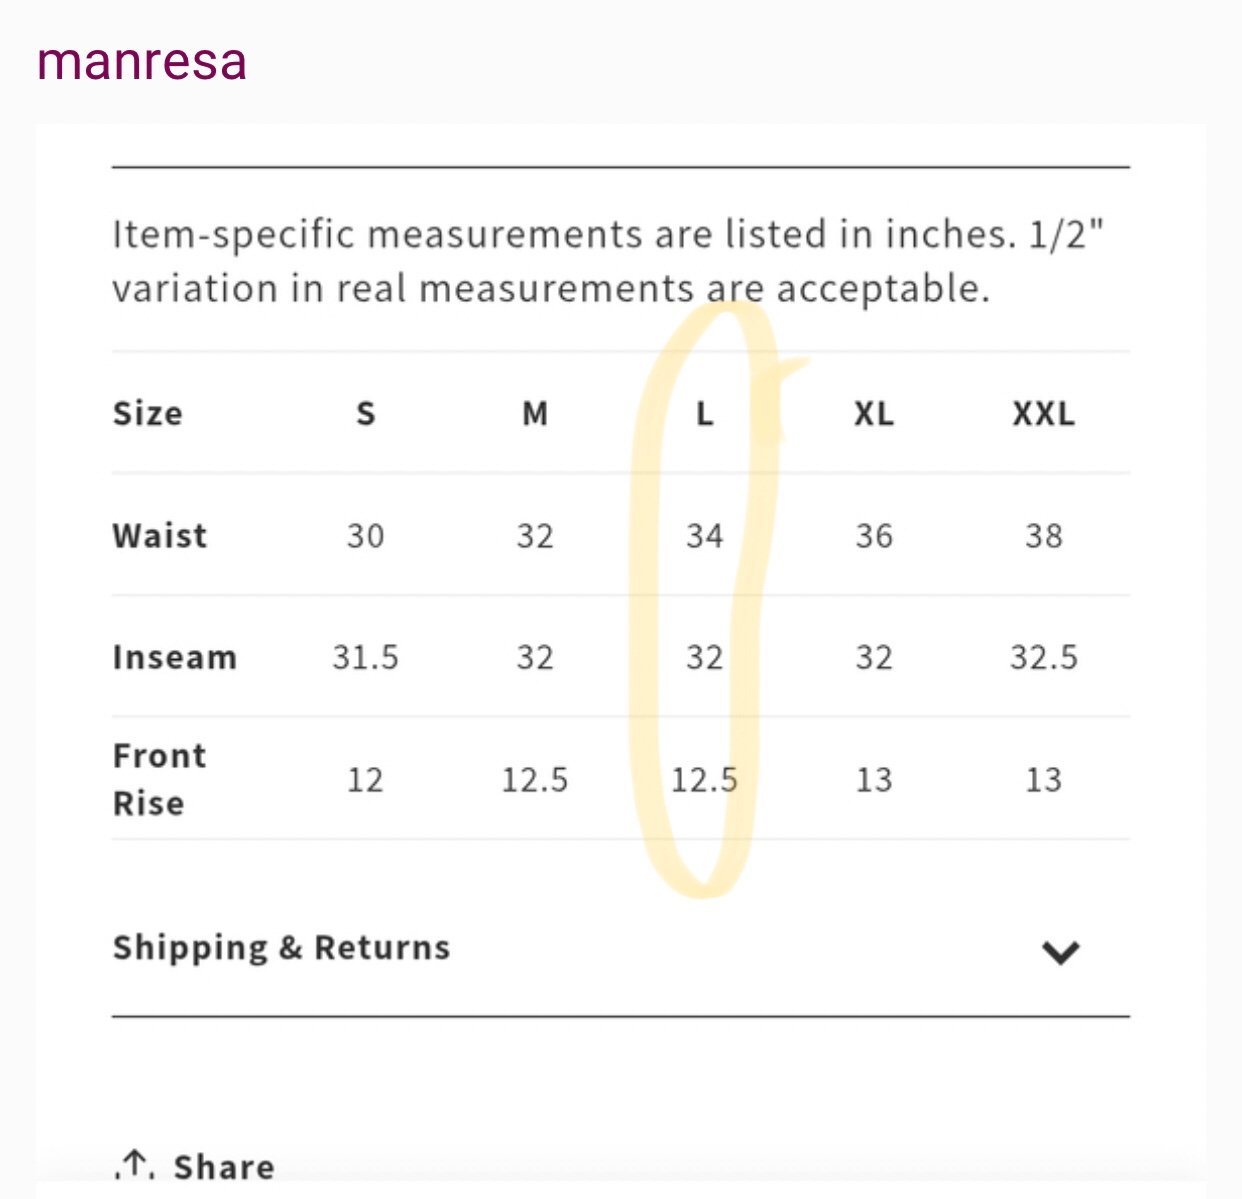
Task: Click the Share upload icon
Action: click(134, 1166)
